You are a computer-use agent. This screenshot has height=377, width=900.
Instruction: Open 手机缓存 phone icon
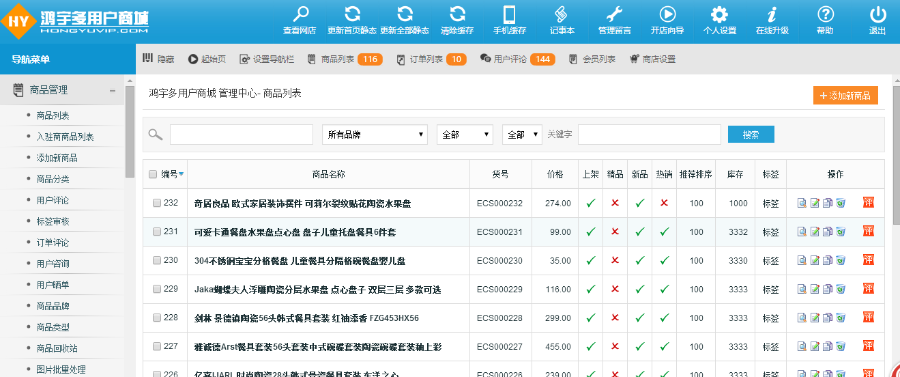(509, 14)
